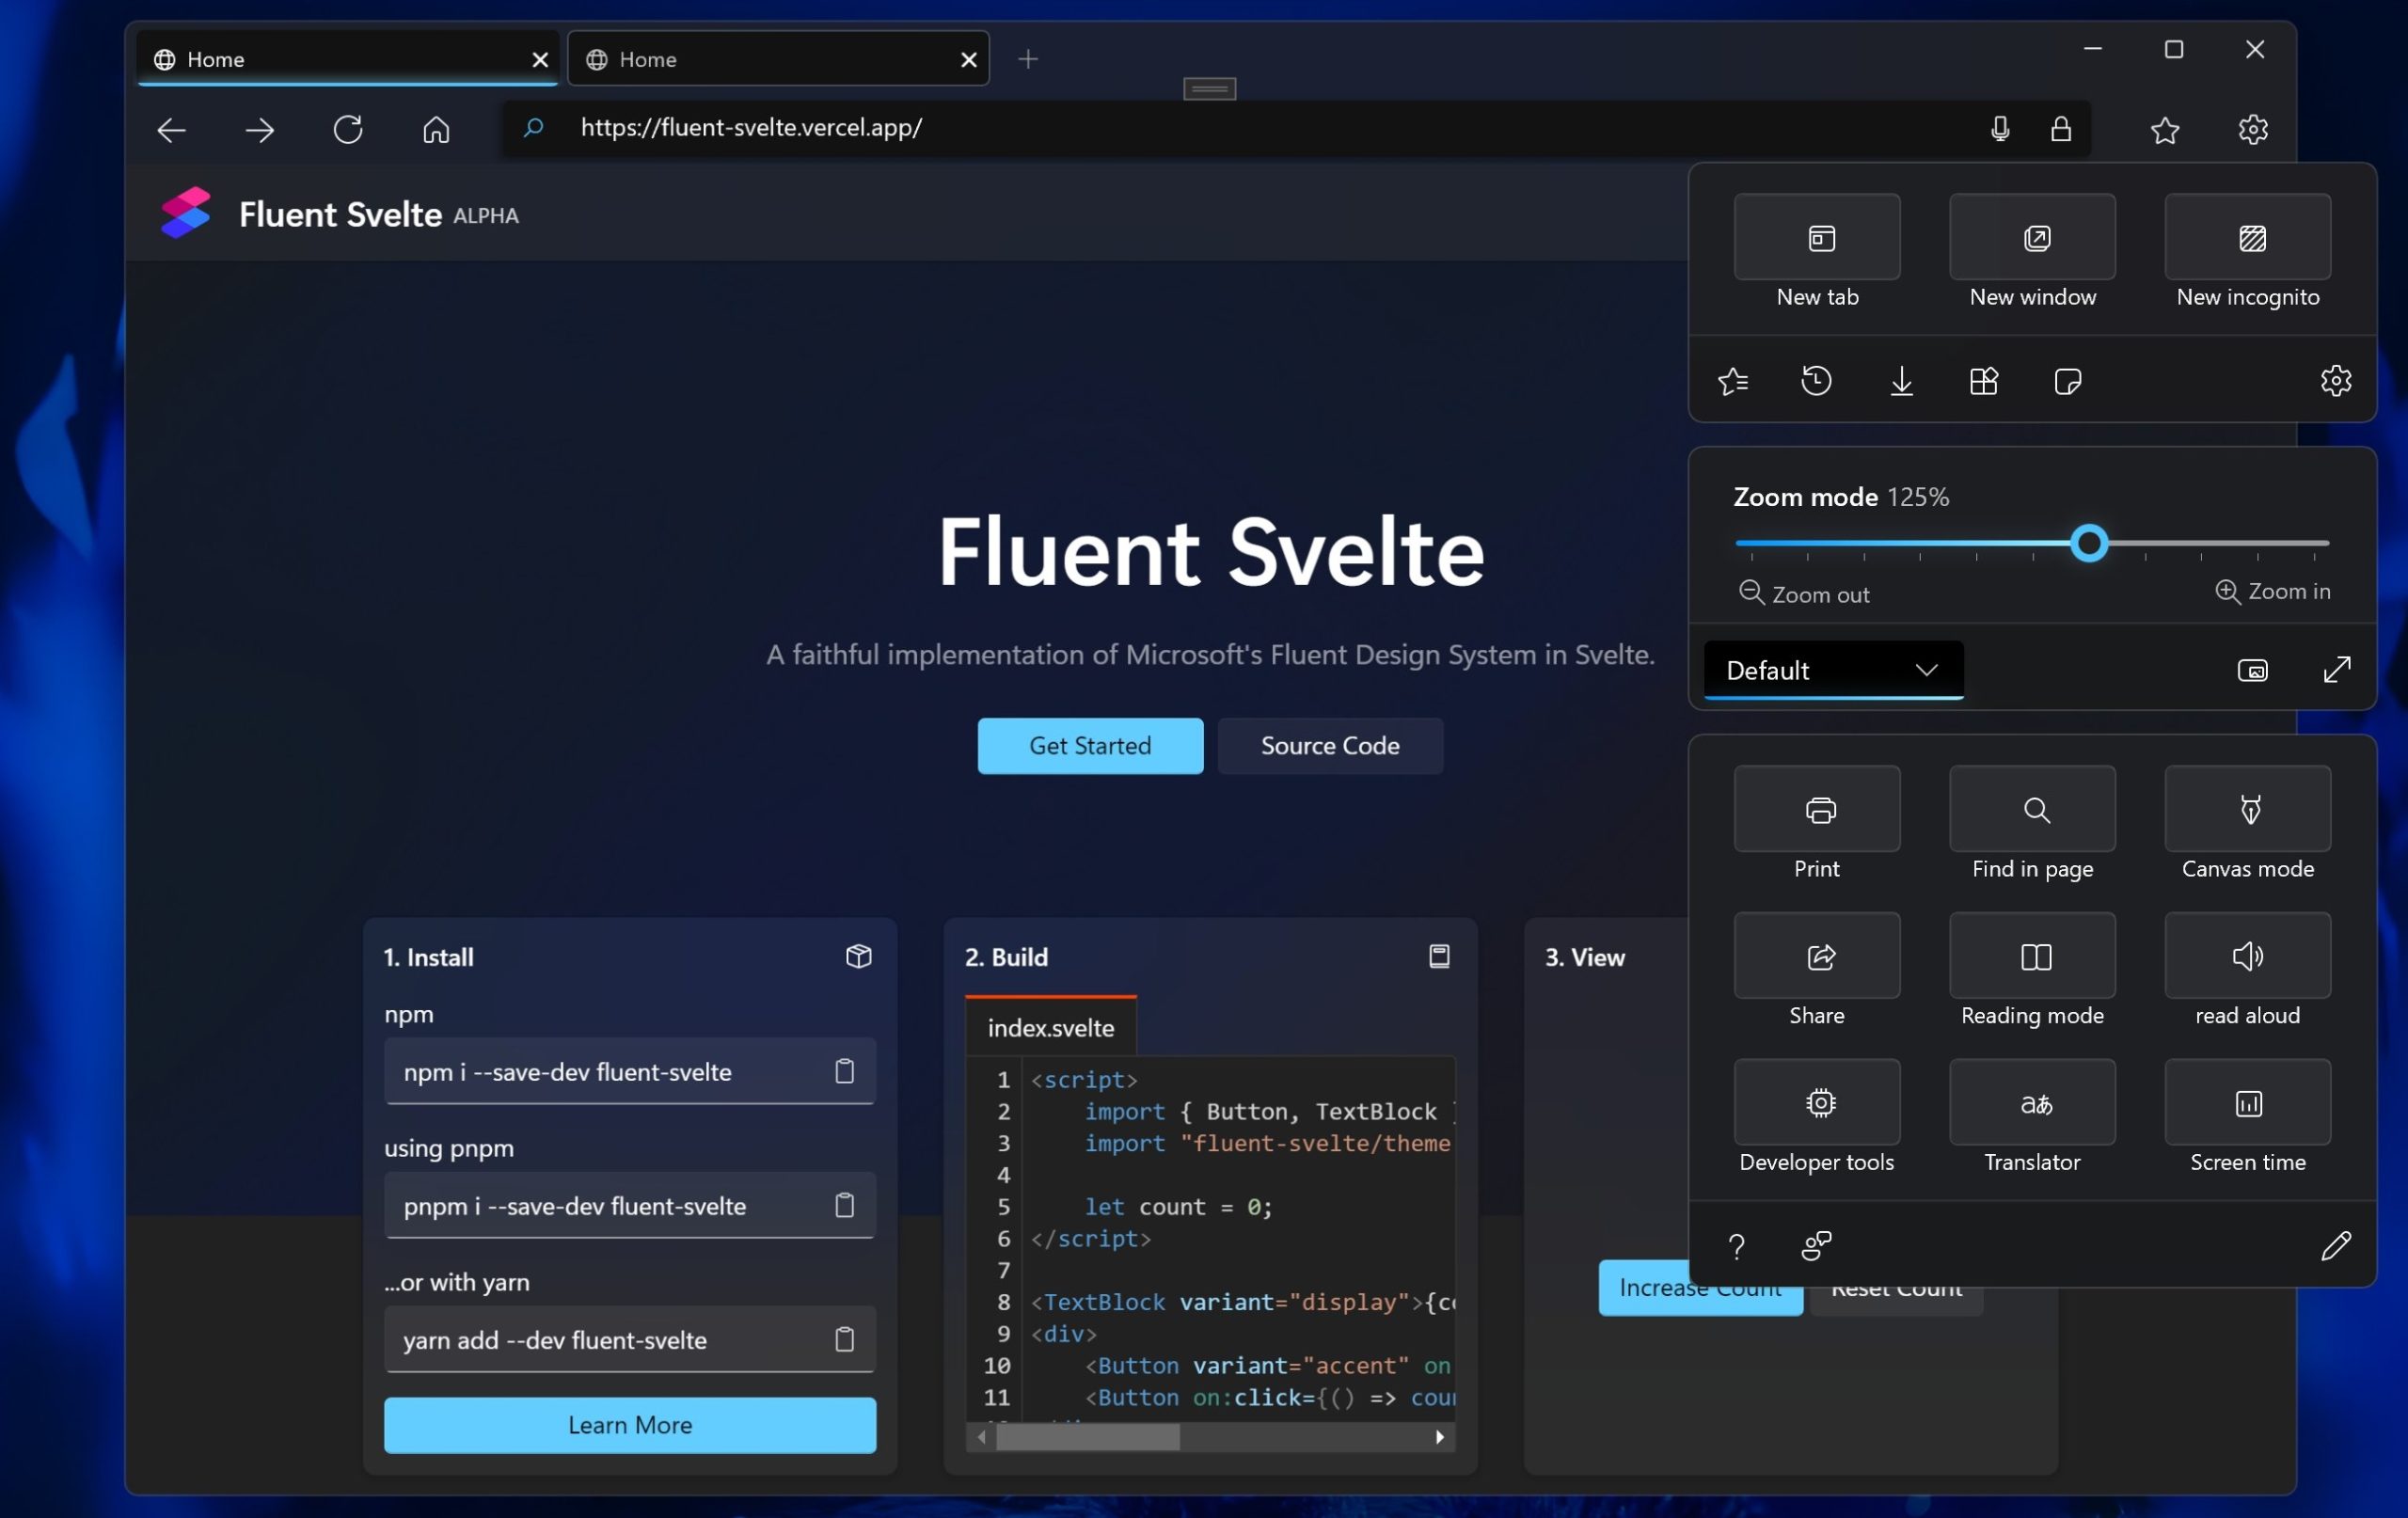This screenshot has width=2408, height=1518.
Task: Open Screen time tile
Action: point(2247,1102)
